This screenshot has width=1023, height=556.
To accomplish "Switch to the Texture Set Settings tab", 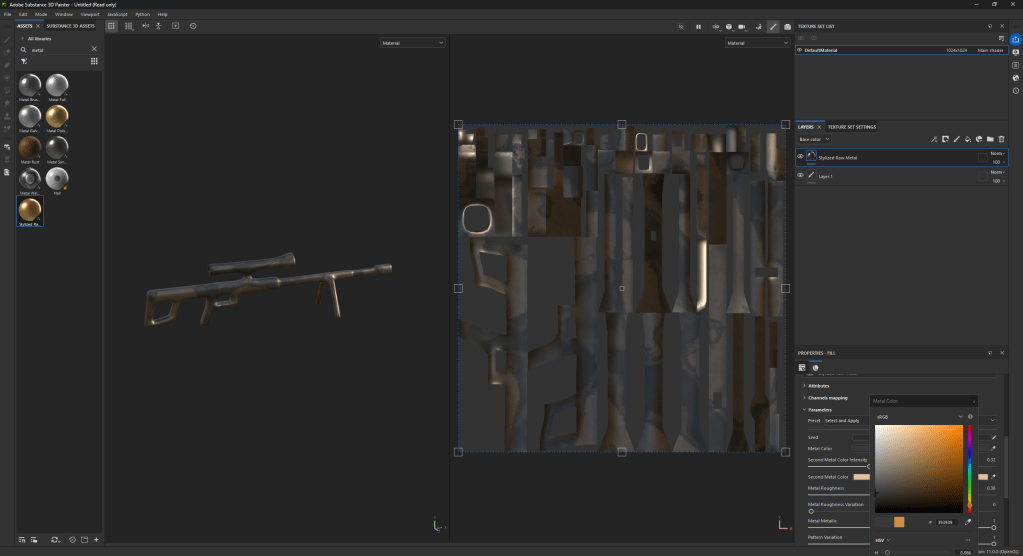I will pyautogui.click(x=851, y=127).
